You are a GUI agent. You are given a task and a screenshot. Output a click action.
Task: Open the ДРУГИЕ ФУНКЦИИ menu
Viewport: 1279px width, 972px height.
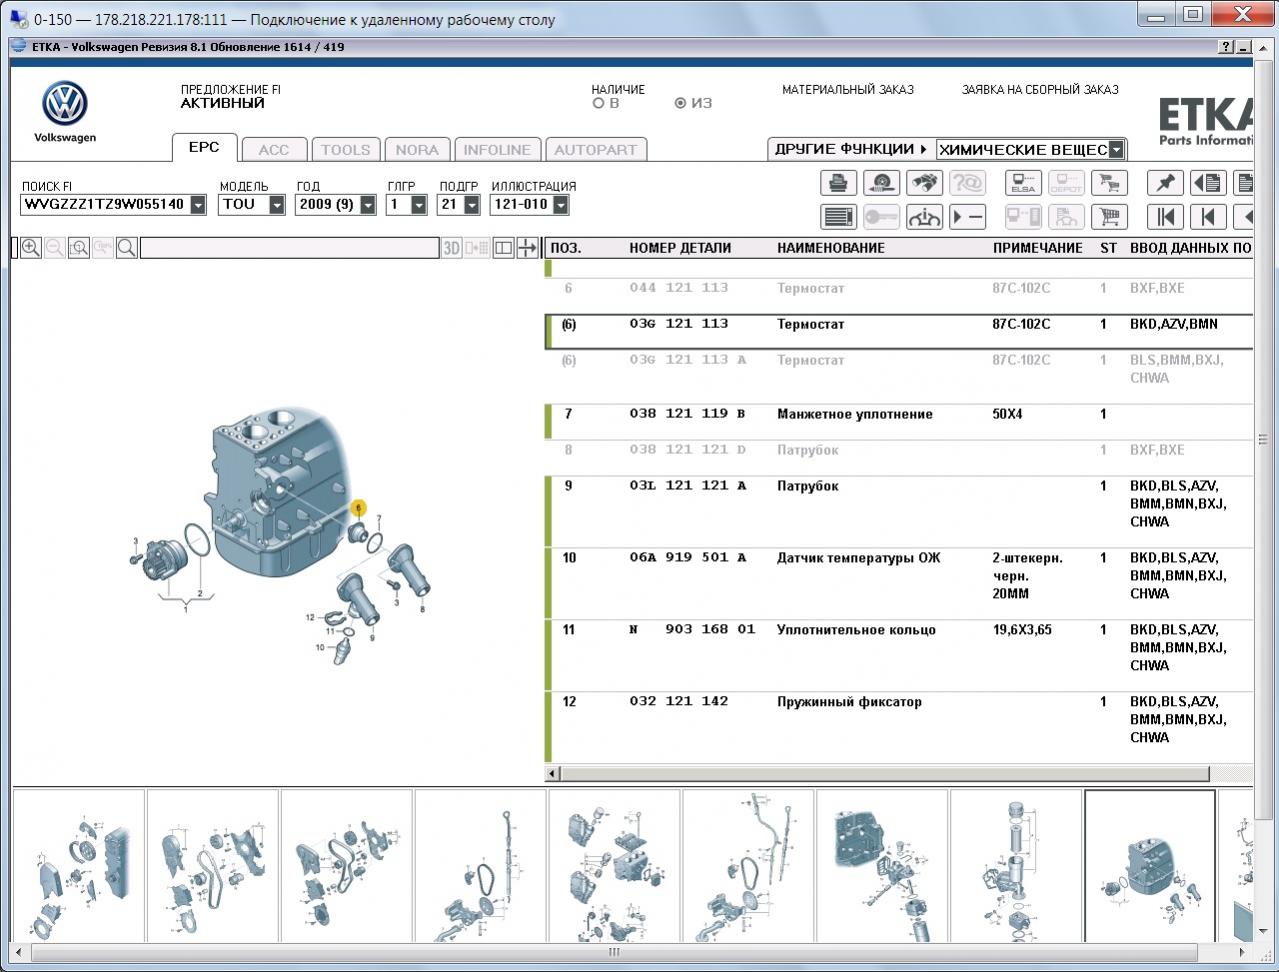click(850, 149)
